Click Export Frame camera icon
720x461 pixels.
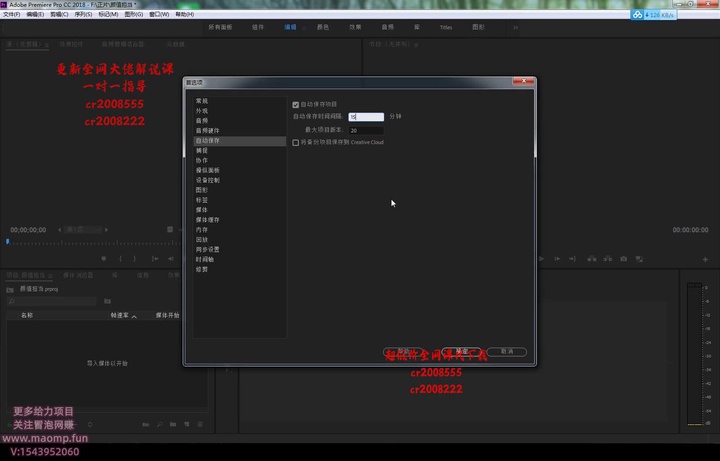click(x=624, y=259)
